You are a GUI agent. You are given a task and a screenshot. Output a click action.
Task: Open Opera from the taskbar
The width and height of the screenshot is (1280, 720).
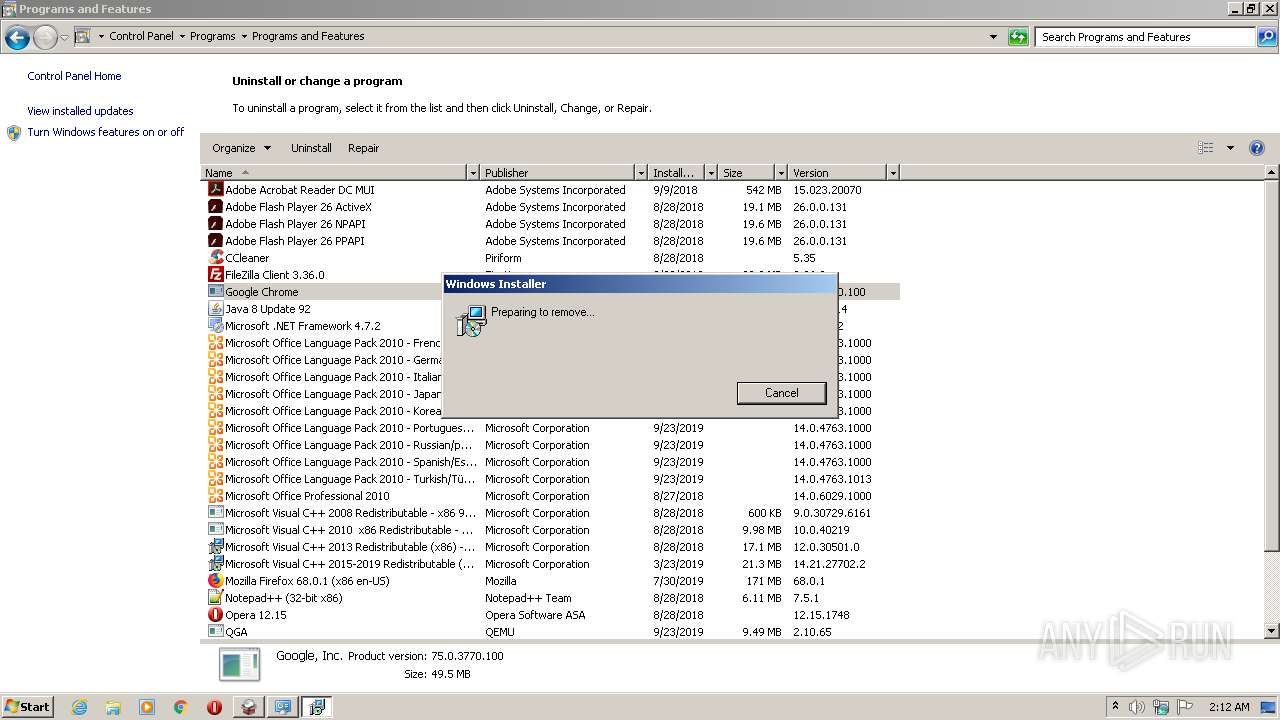(214, 707)
